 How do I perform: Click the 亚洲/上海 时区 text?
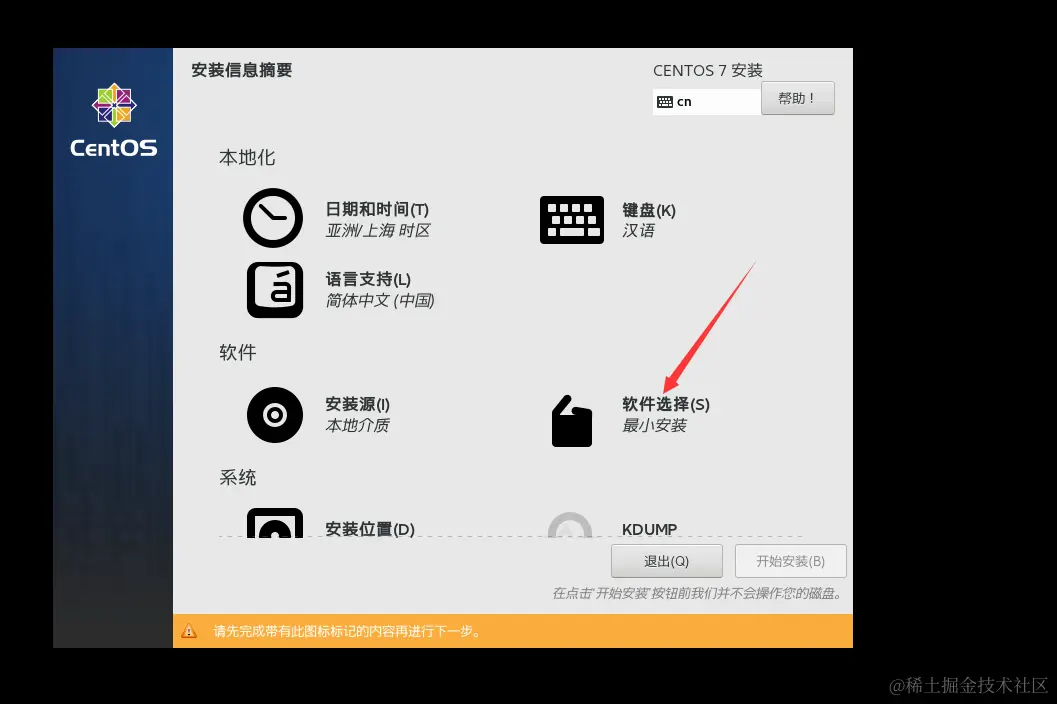pos(378,231)
